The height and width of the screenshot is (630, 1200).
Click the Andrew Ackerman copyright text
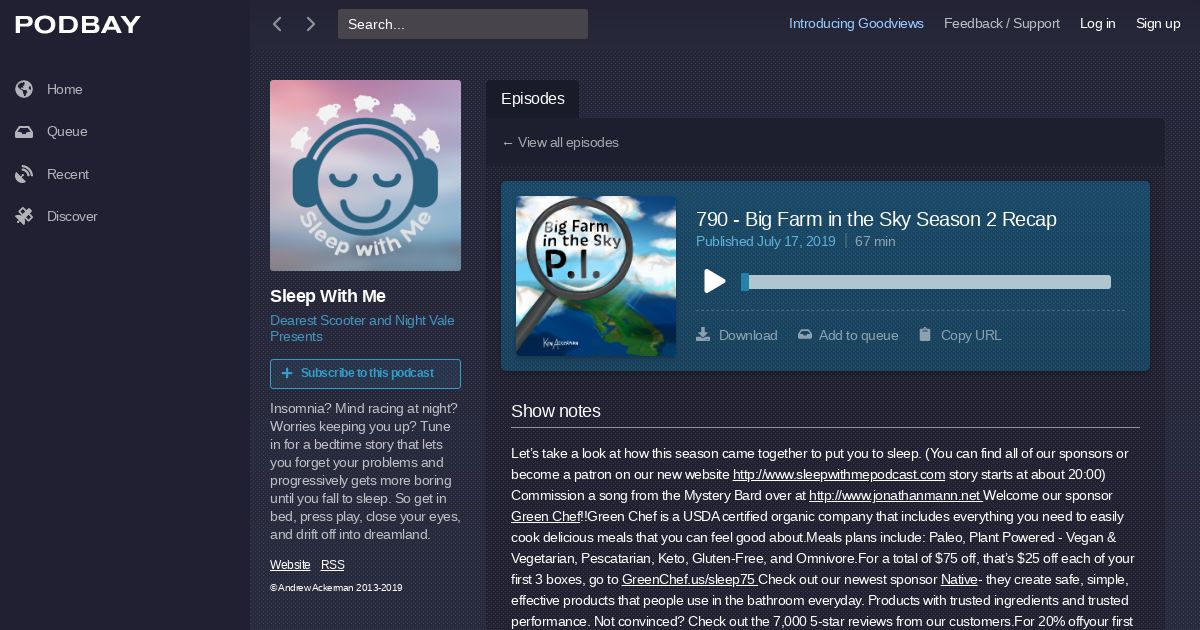tap(336, 588)
